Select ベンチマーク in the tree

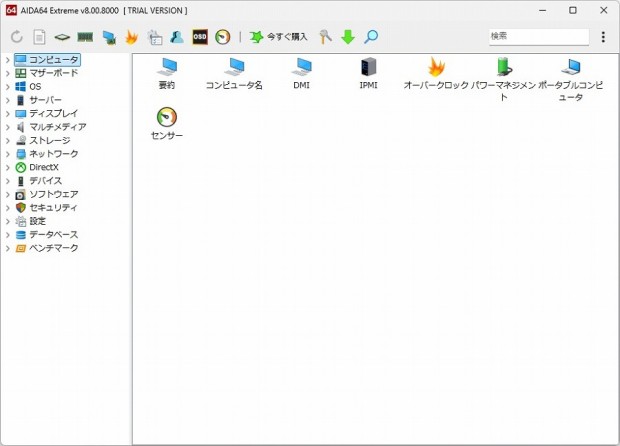(47, 248)
